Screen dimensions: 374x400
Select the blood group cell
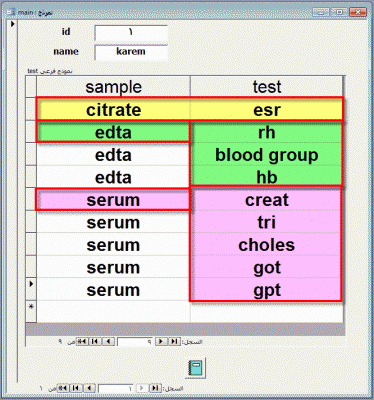point(267,155)
